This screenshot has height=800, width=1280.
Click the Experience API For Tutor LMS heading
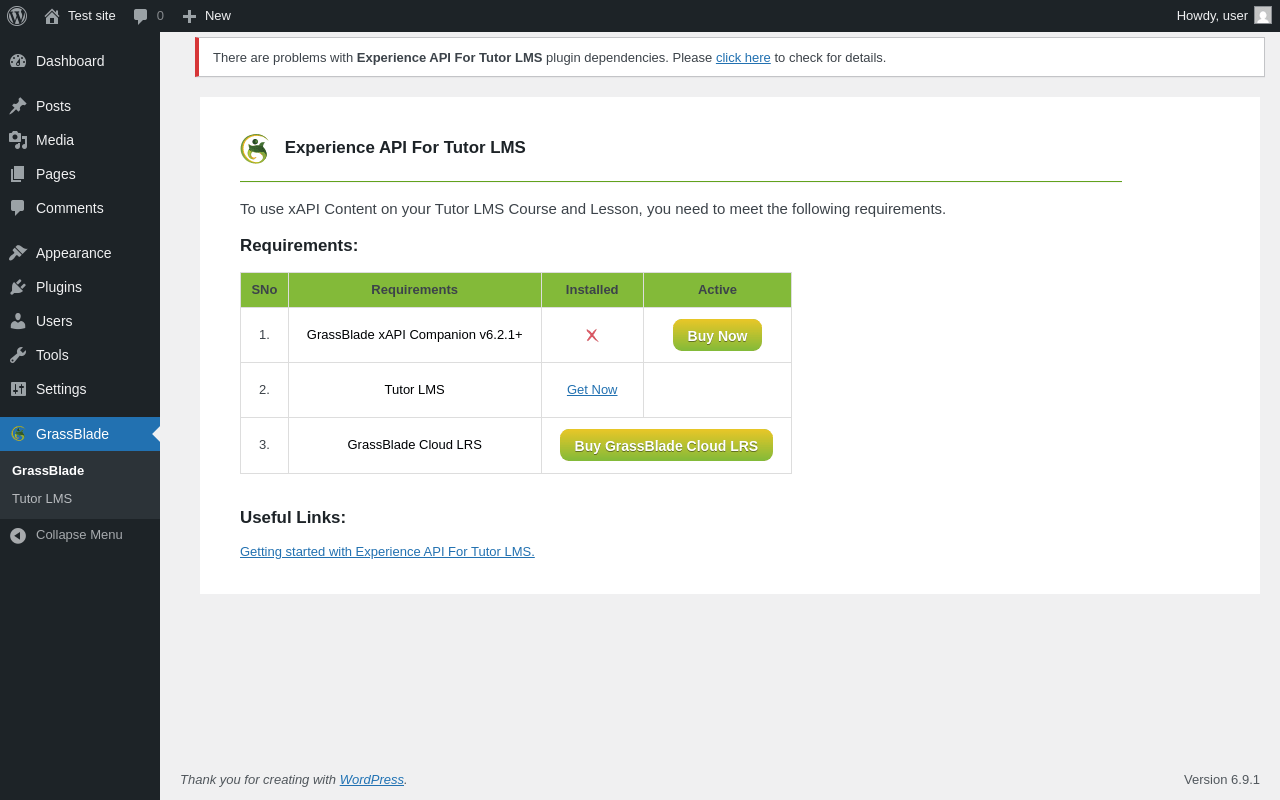click(x=405, y=148)
